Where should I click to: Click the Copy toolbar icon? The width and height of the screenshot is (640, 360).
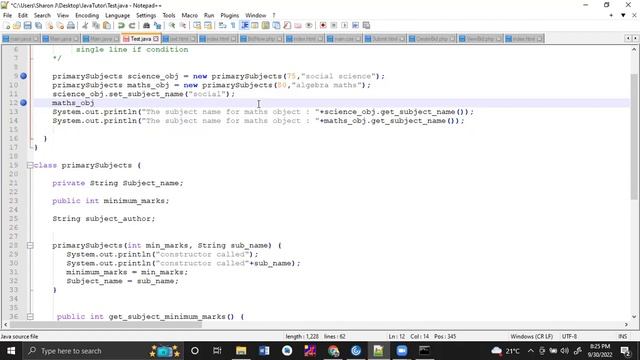pos(96,25)
